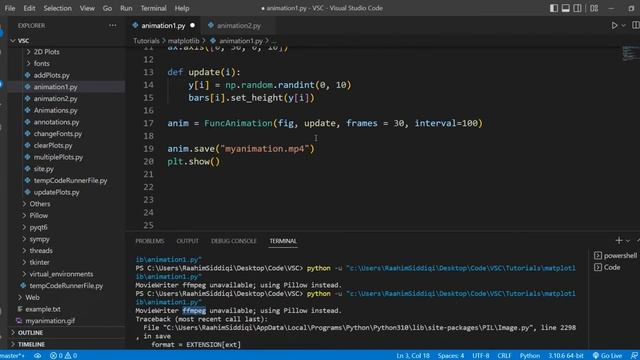Switch to the OUTPUT panel tab
Screen dimensions: 640x360
coord(187,241)
